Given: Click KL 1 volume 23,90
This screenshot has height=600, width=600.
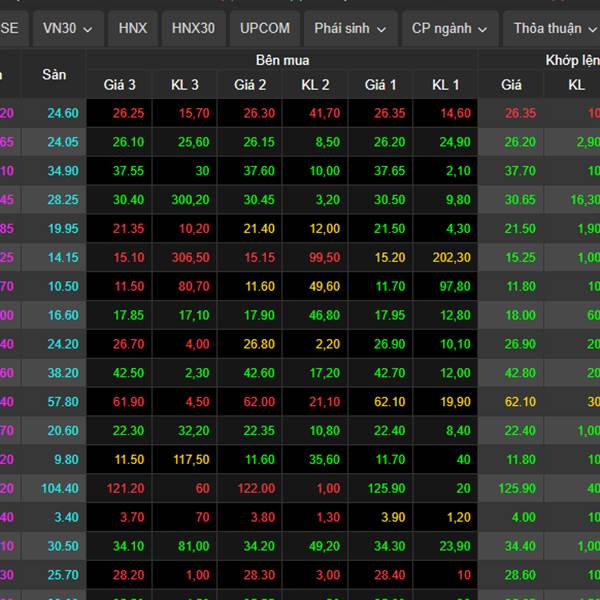Looking at the screenshot, I should pos(455,546).
